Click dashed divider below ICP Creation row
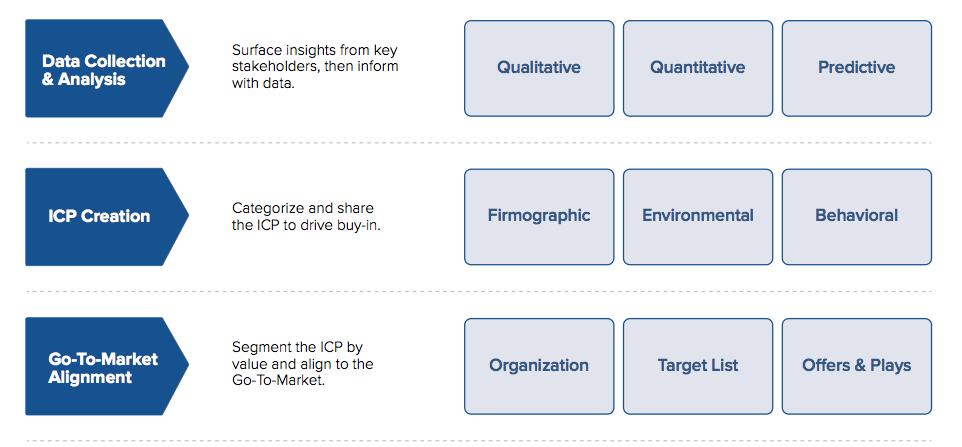This screenshot has height=447, width=962. [x=480, y=292]
